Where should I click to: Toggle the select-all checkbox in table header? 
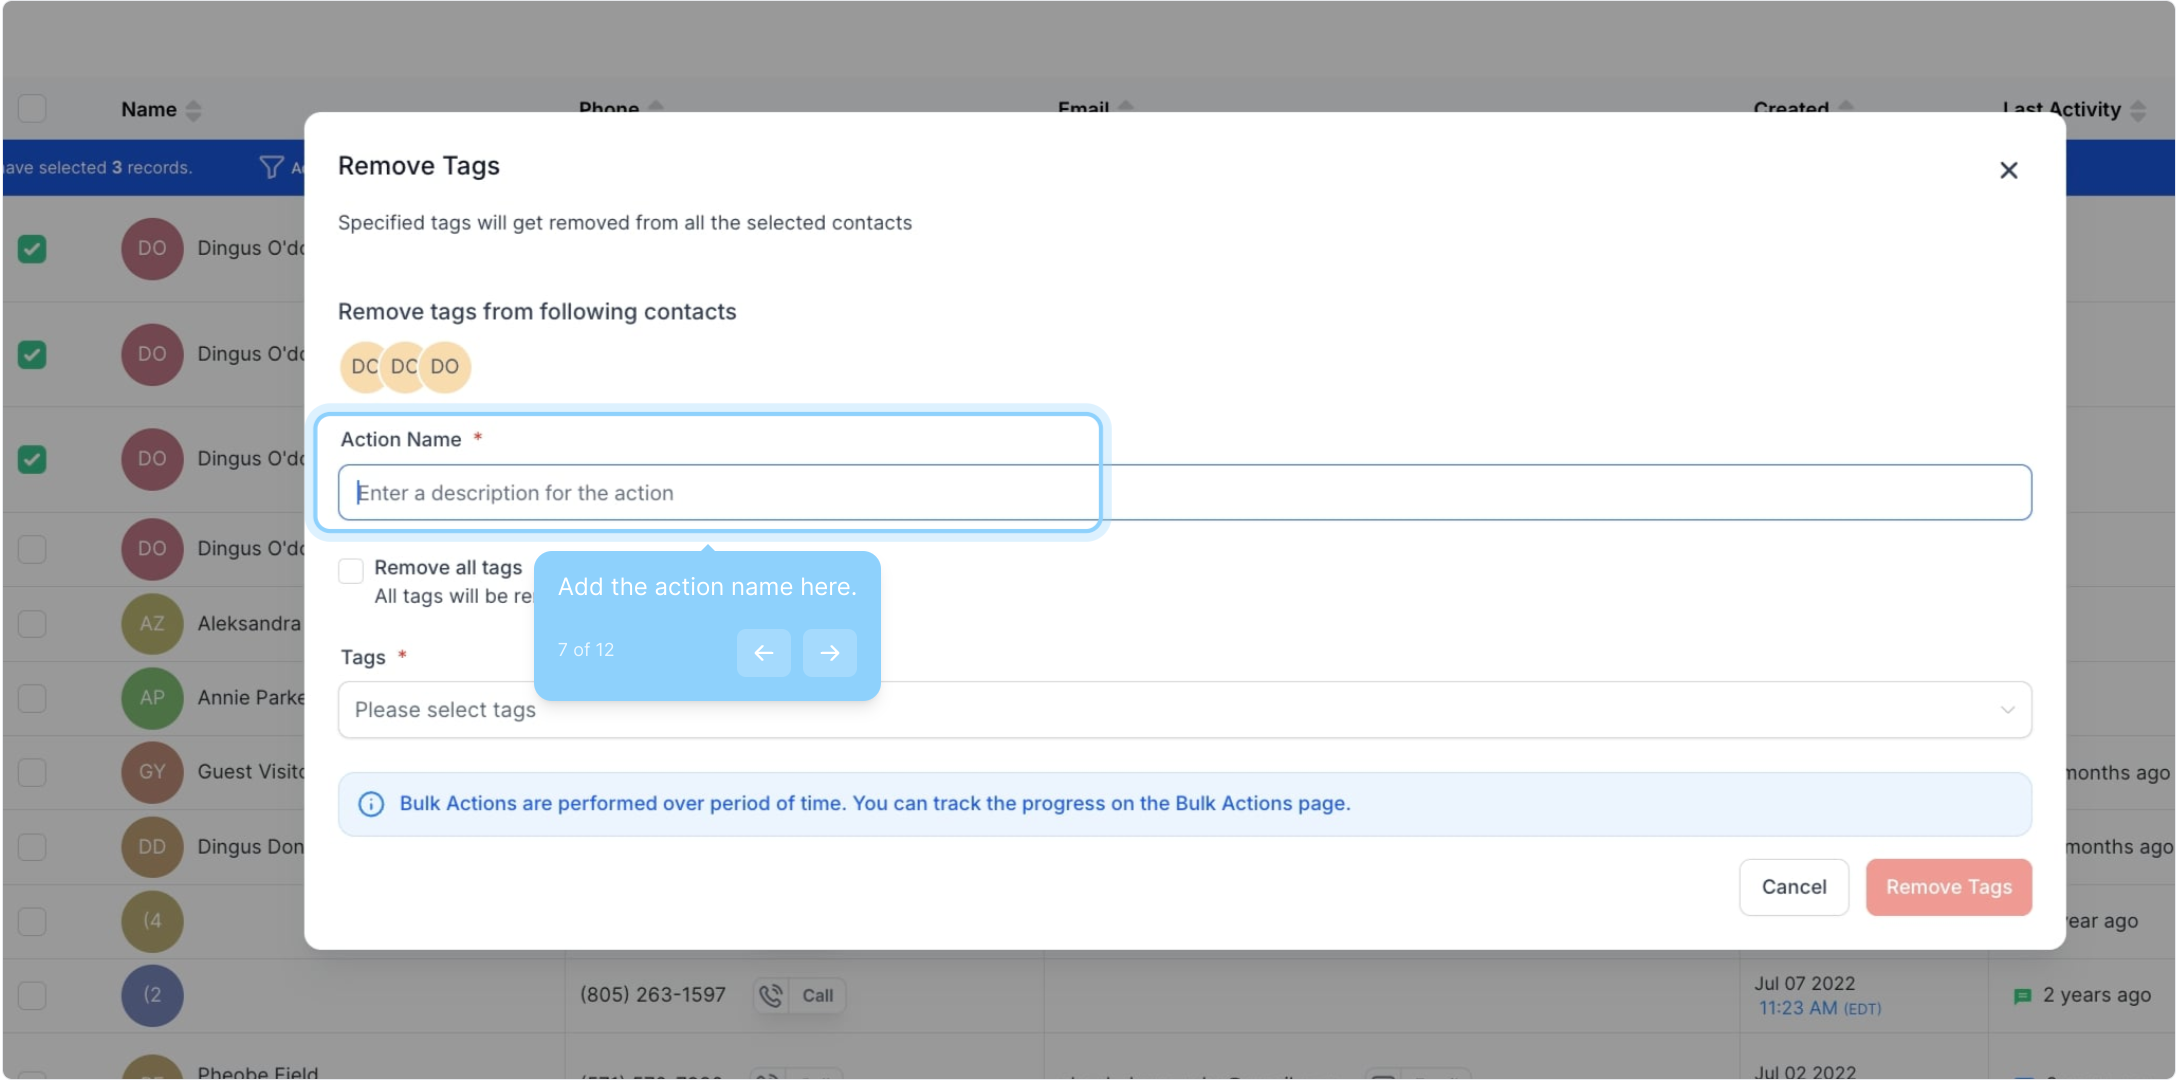click(32, 108)
